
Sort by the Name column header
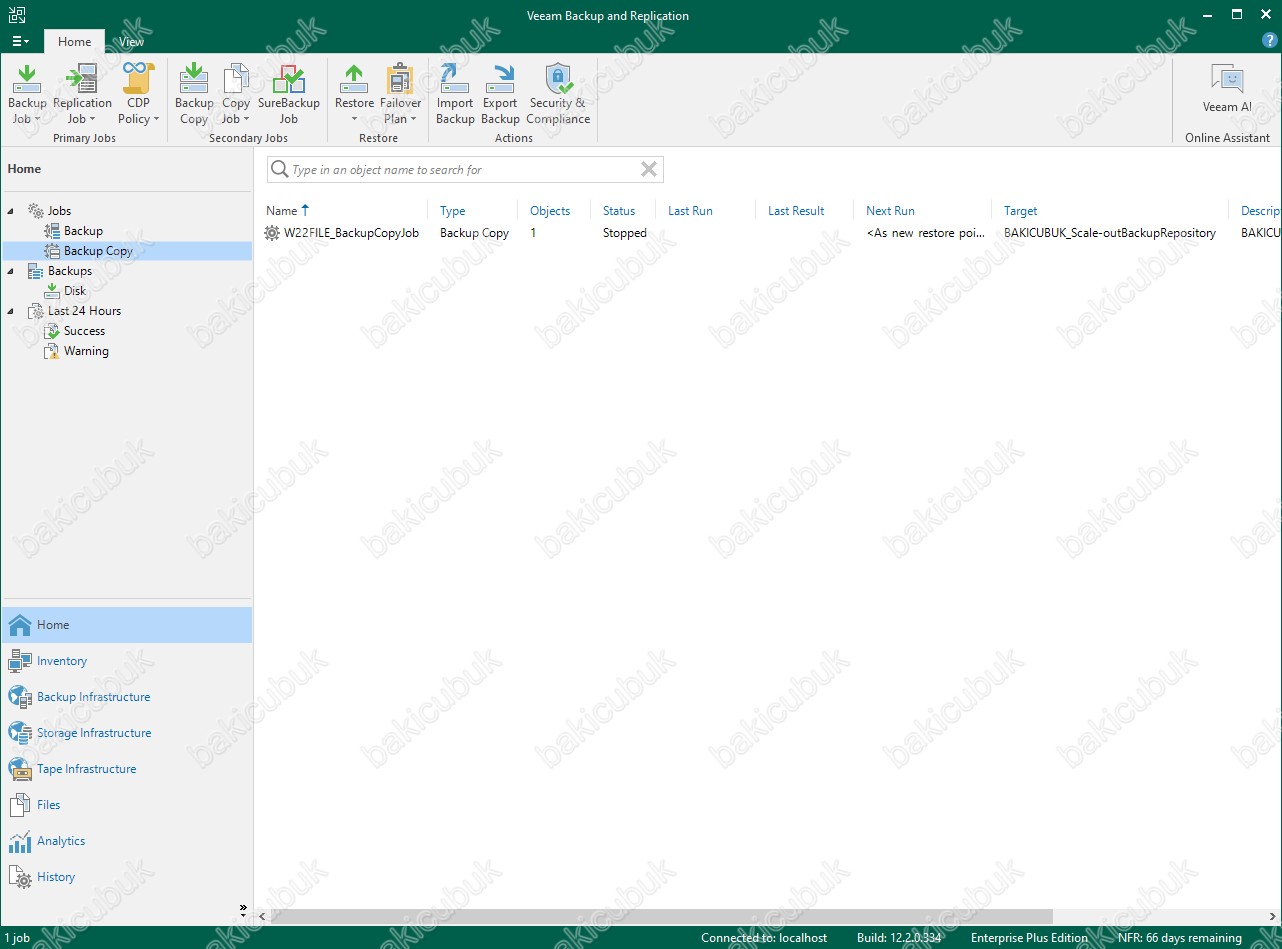click(x=281, y=211)
